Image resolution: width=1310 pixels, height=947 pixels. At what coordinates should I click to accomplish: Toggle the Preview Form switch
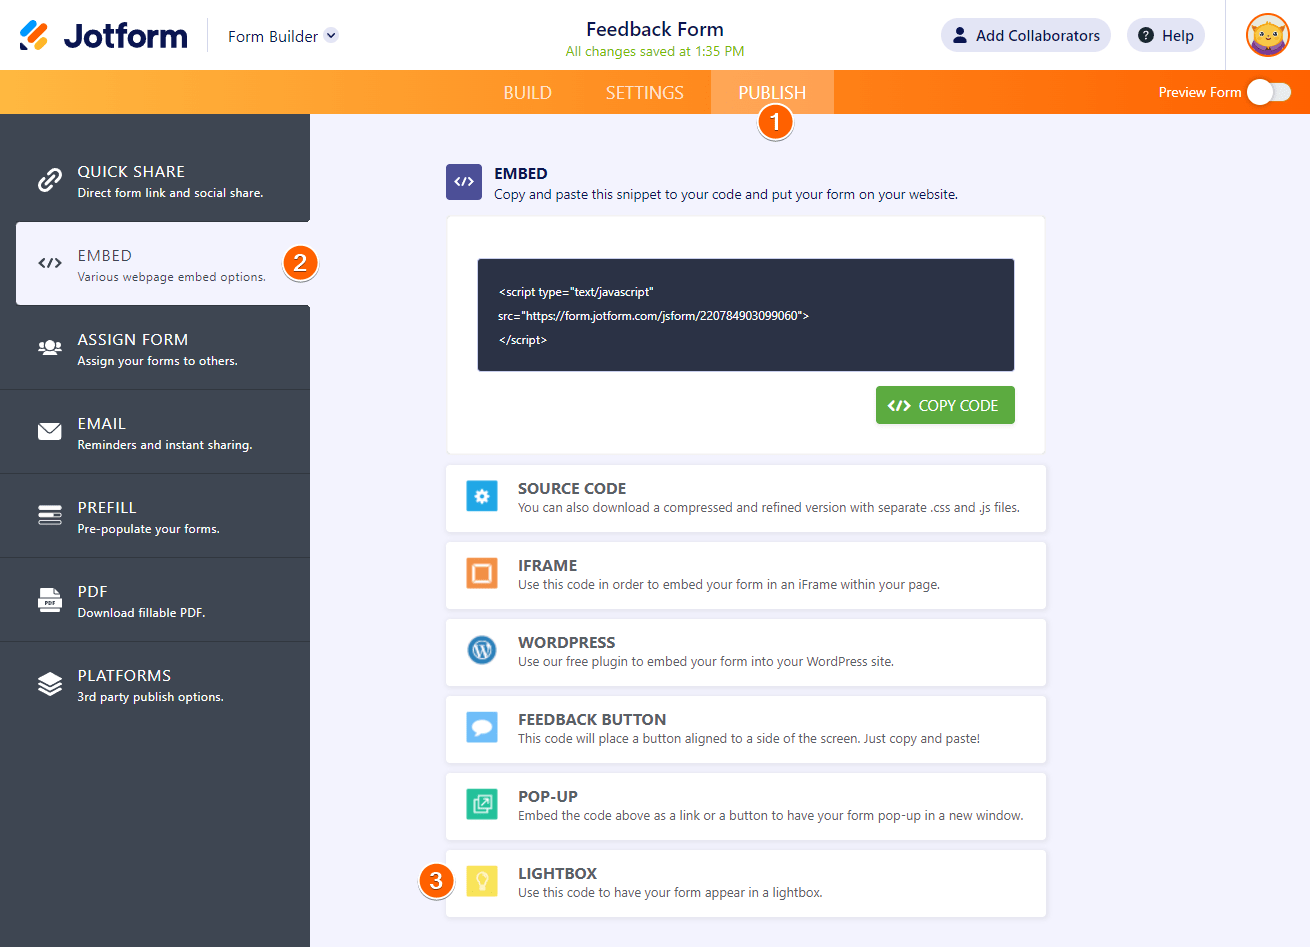coord(1269,92)
